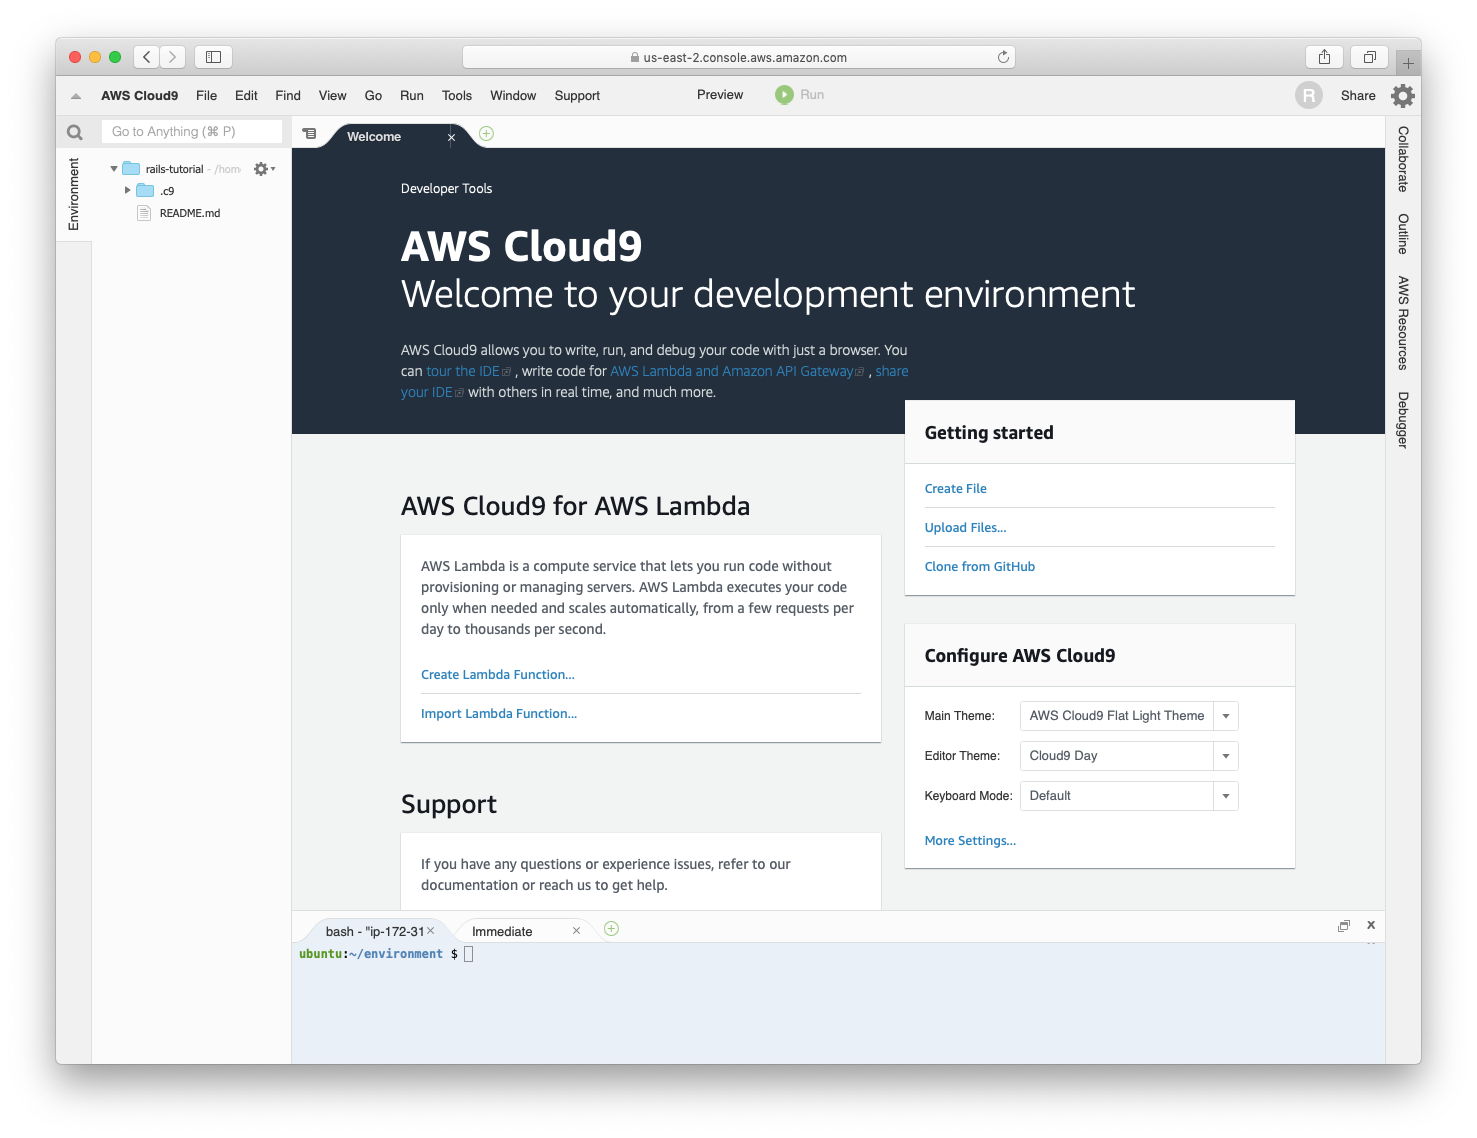Open the Support menu
This screenshot has width=1477, height=1138.
pos(577,96)
